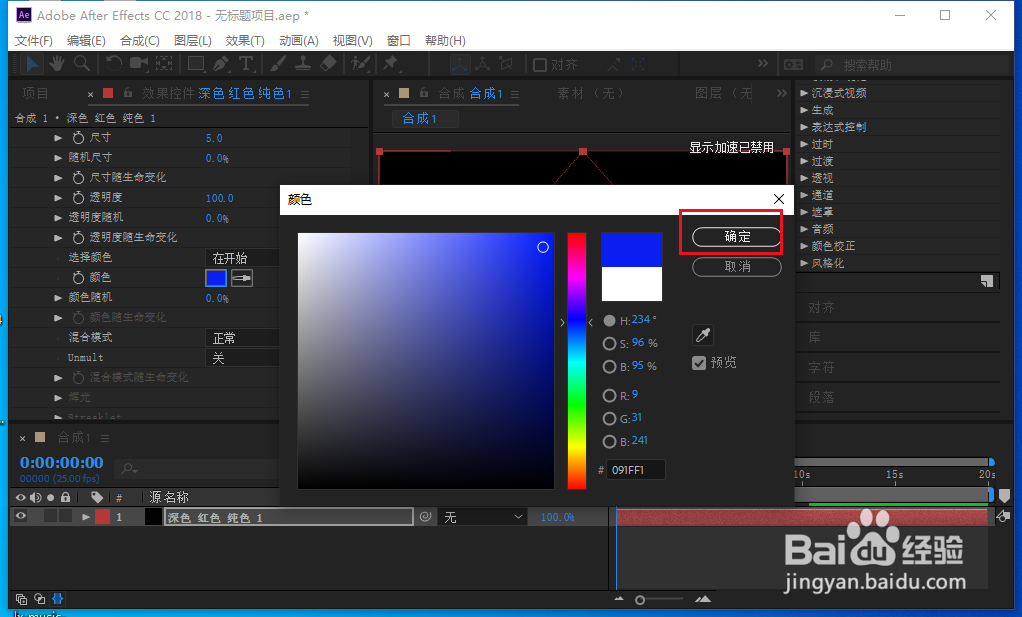Select the Hand tool

[57, 64]
